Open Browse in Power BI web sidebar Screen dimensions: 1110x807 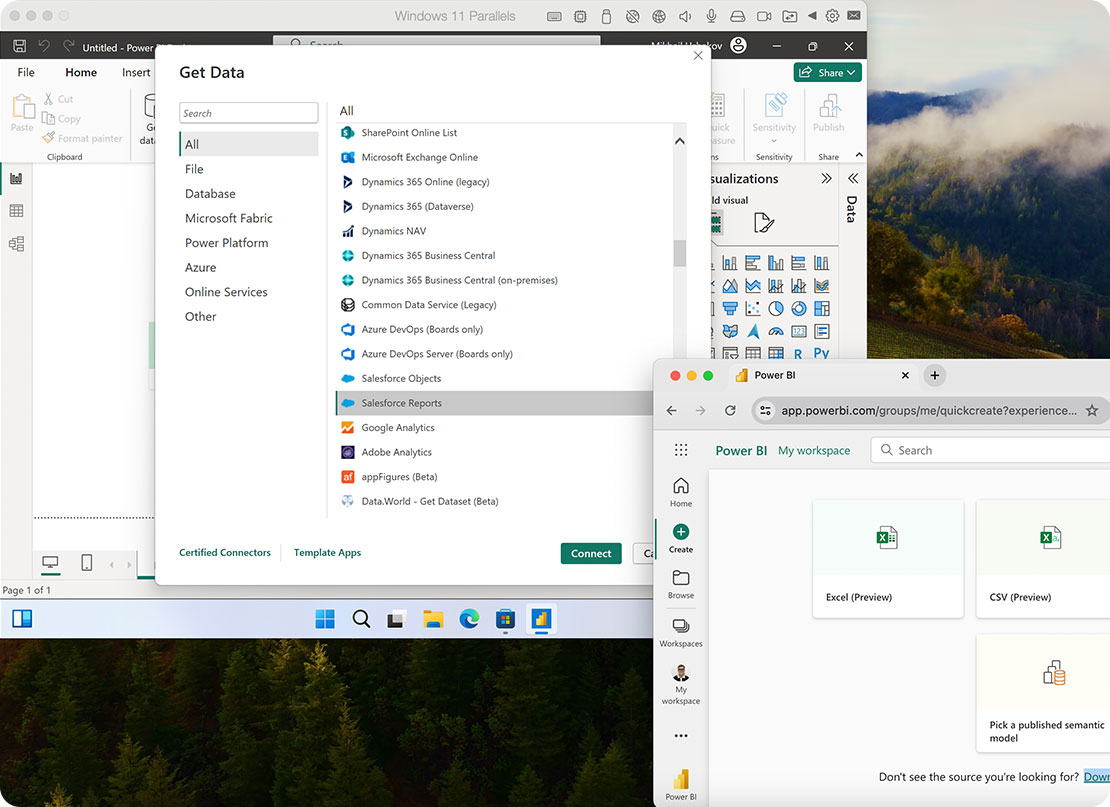point(681,579)
